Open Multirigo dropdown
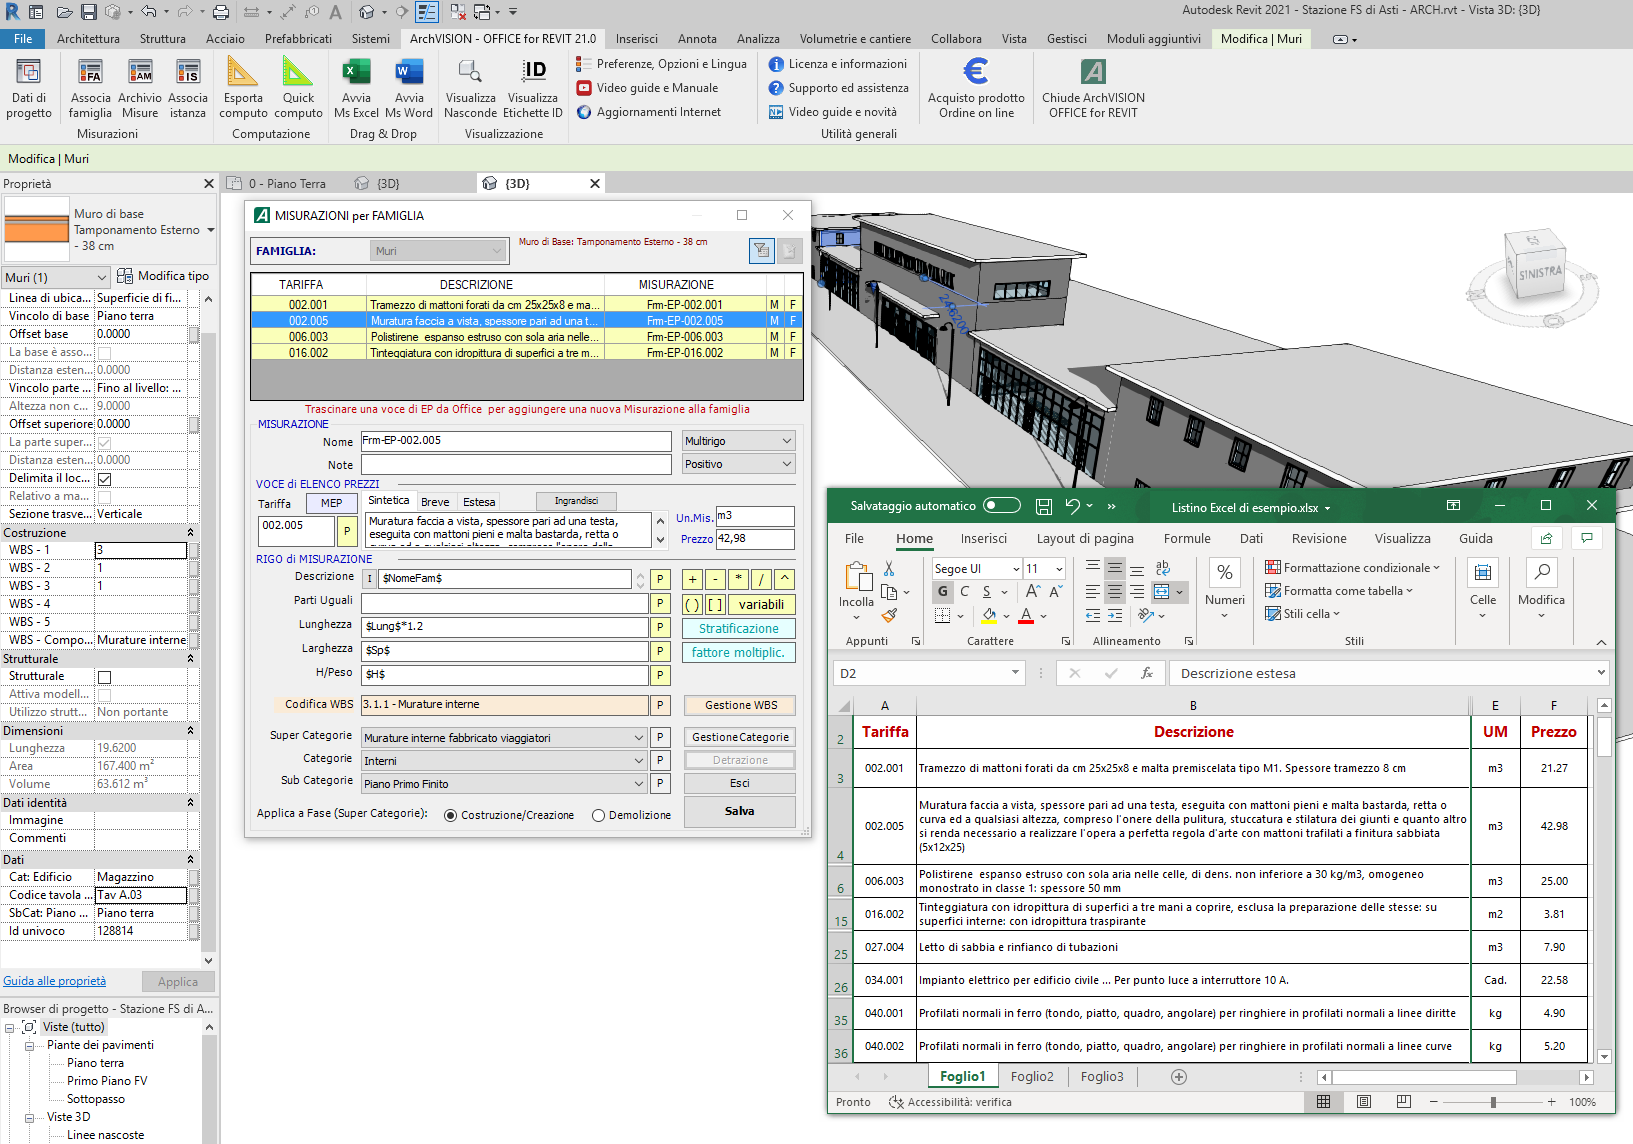The image size is (1633, 1144). point(738,441)
